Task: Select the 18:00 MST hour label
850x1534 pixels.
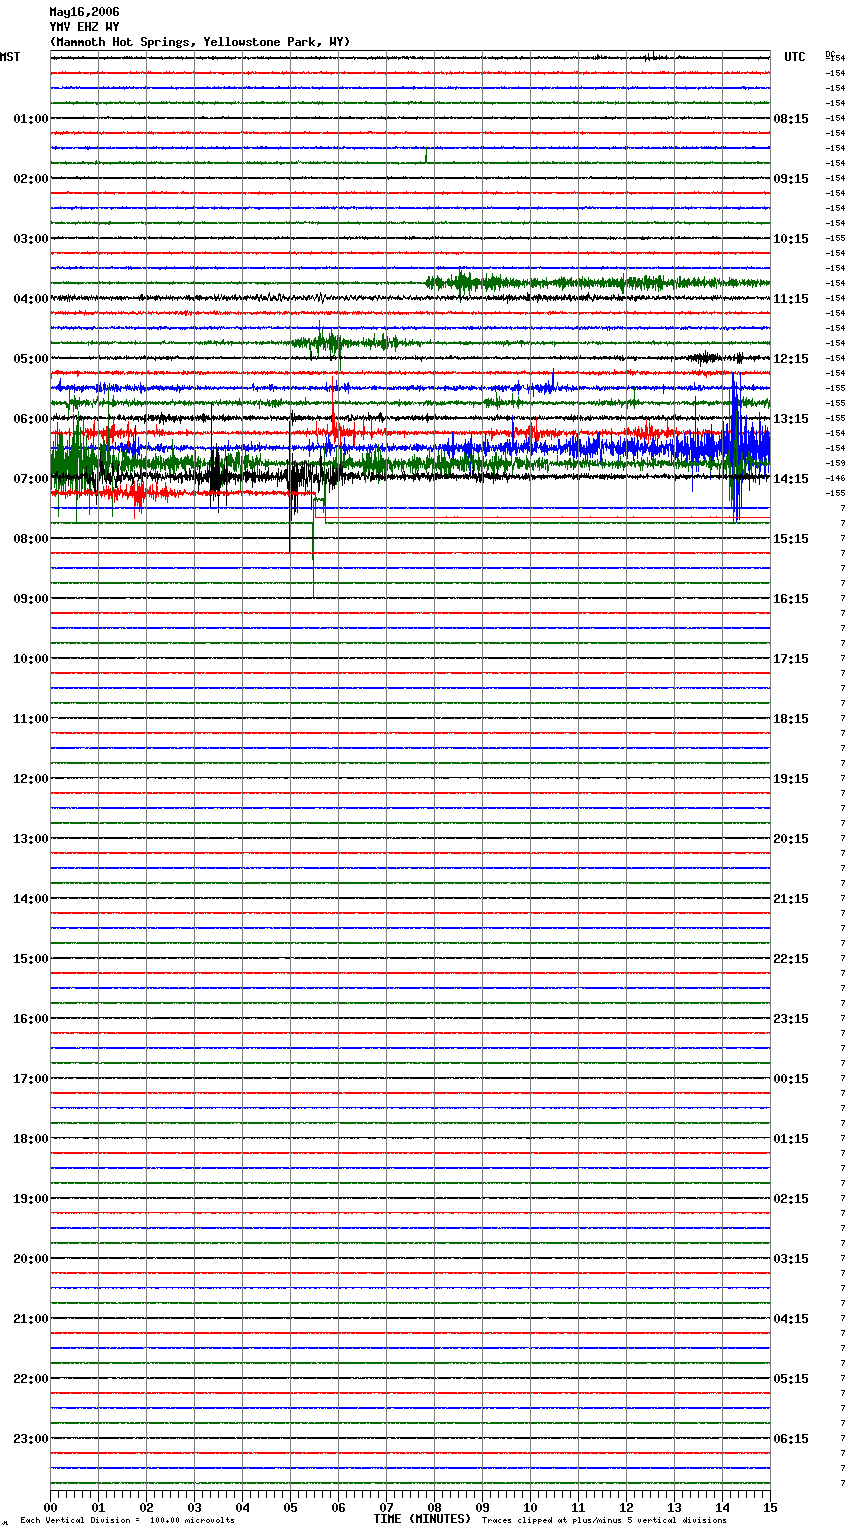Action: [x=31, y=1139]
